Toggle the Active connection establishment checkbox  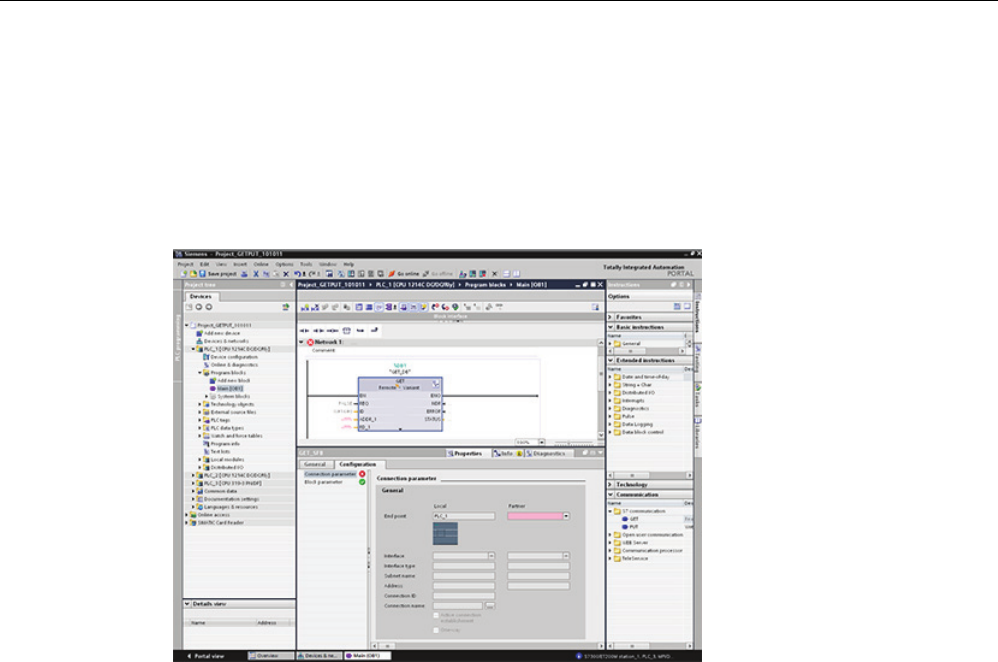pos(436,616)
